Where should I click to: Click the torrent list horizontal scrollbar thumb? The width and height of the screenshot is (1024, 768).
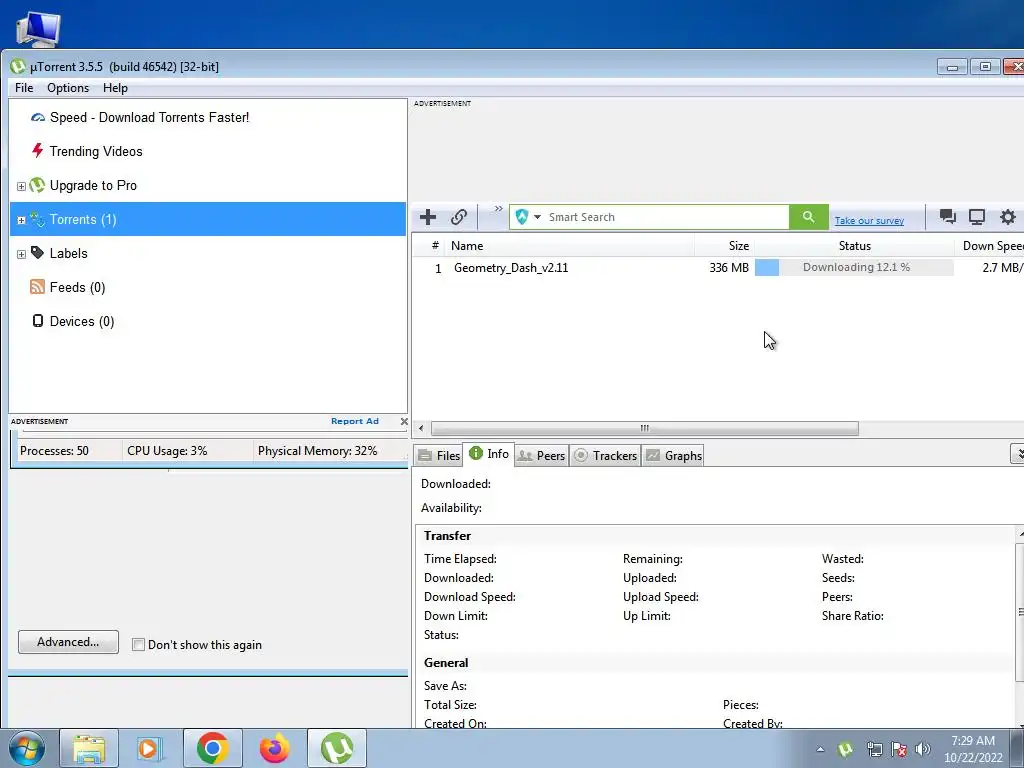pyautogui.click(x=645, y=428)
